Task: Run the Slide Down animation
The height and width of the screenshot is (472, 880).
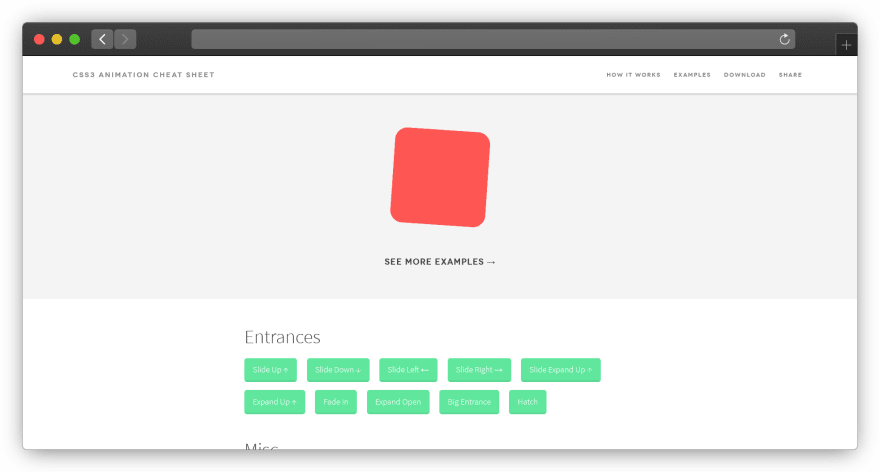Action: click(x=338, y=370)
